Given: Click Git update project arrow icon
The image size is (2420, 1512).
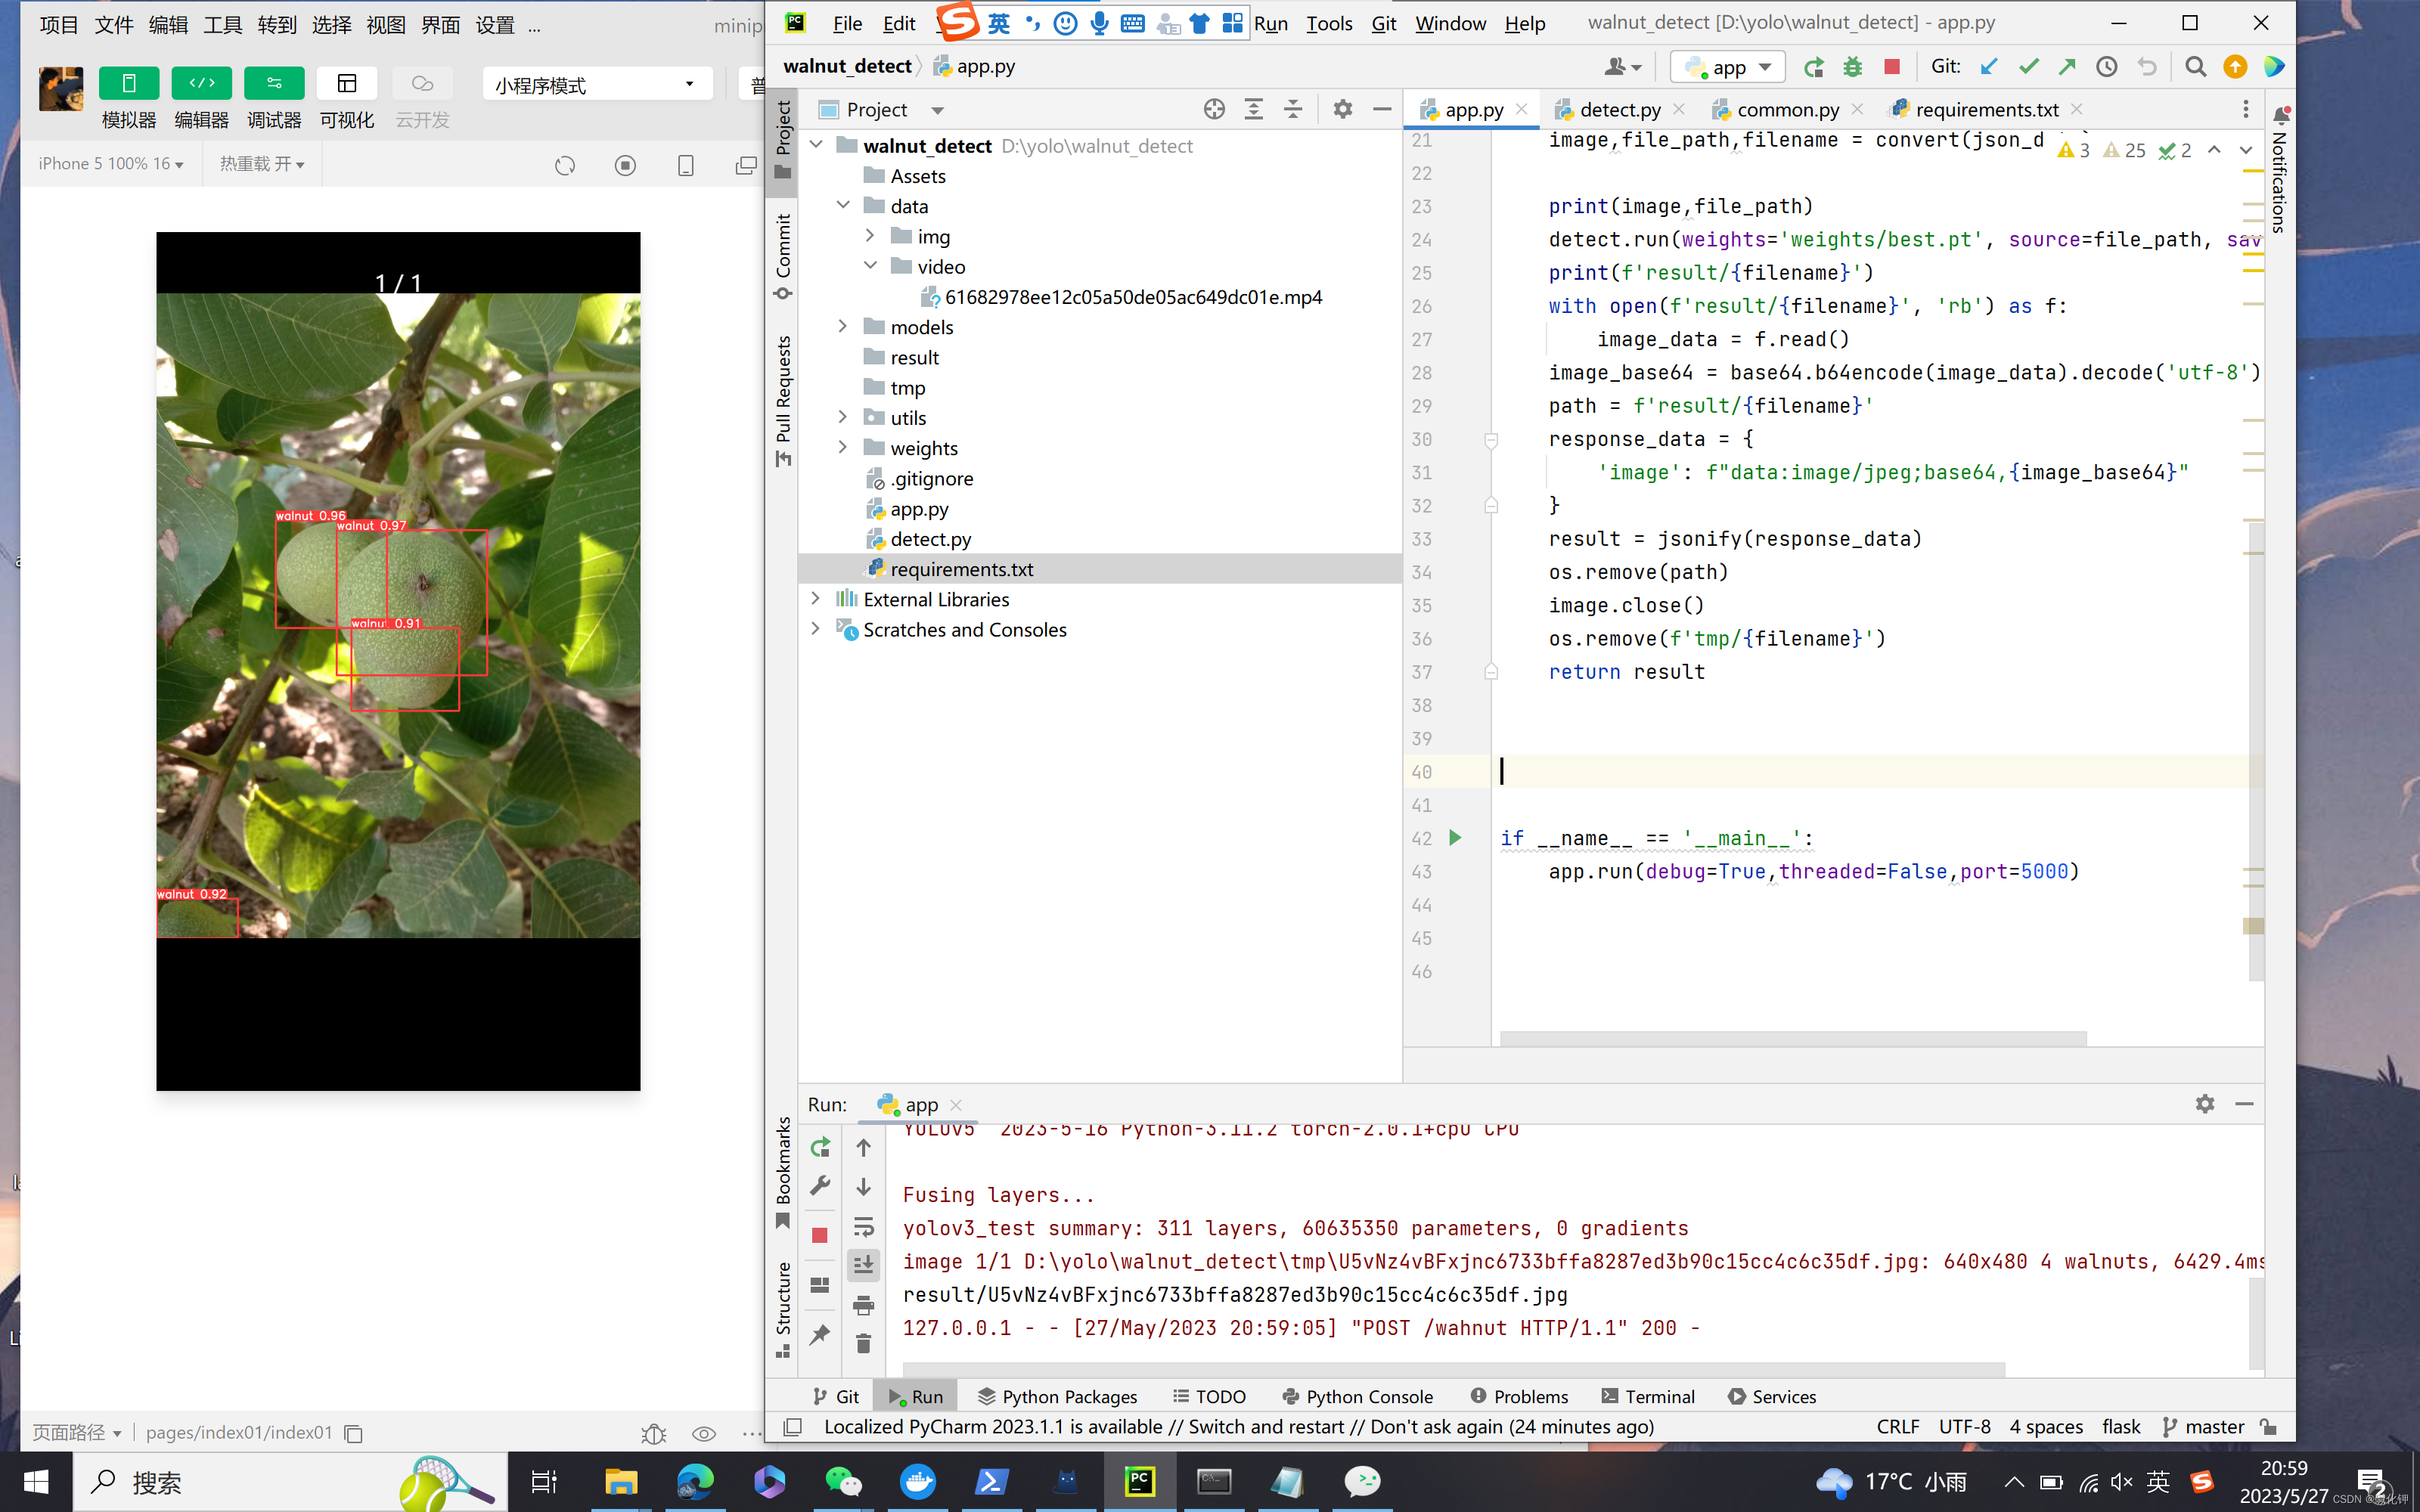Looking at the screenshot, I should (x=1989, y=67).
